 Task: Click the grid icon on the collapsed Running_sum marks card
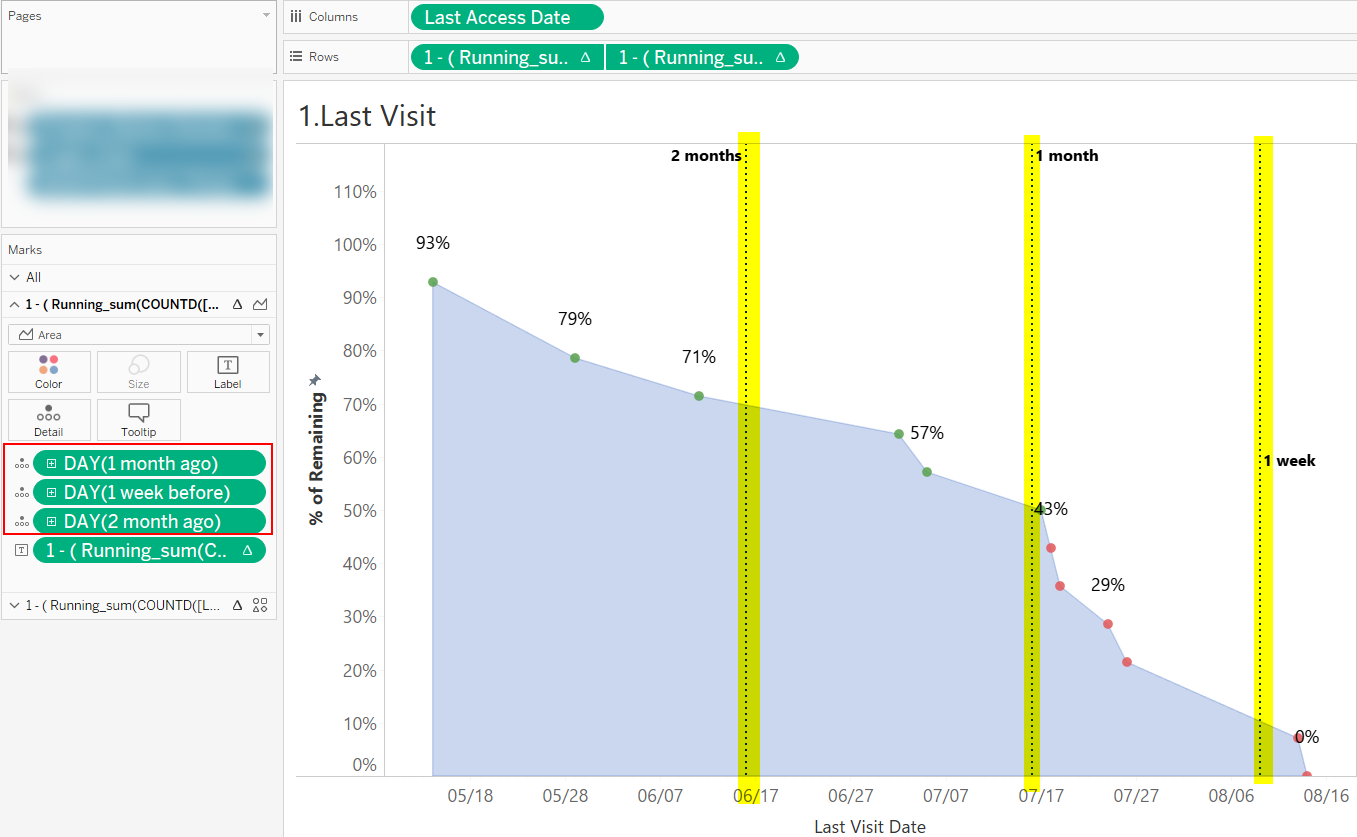(259, 605)
